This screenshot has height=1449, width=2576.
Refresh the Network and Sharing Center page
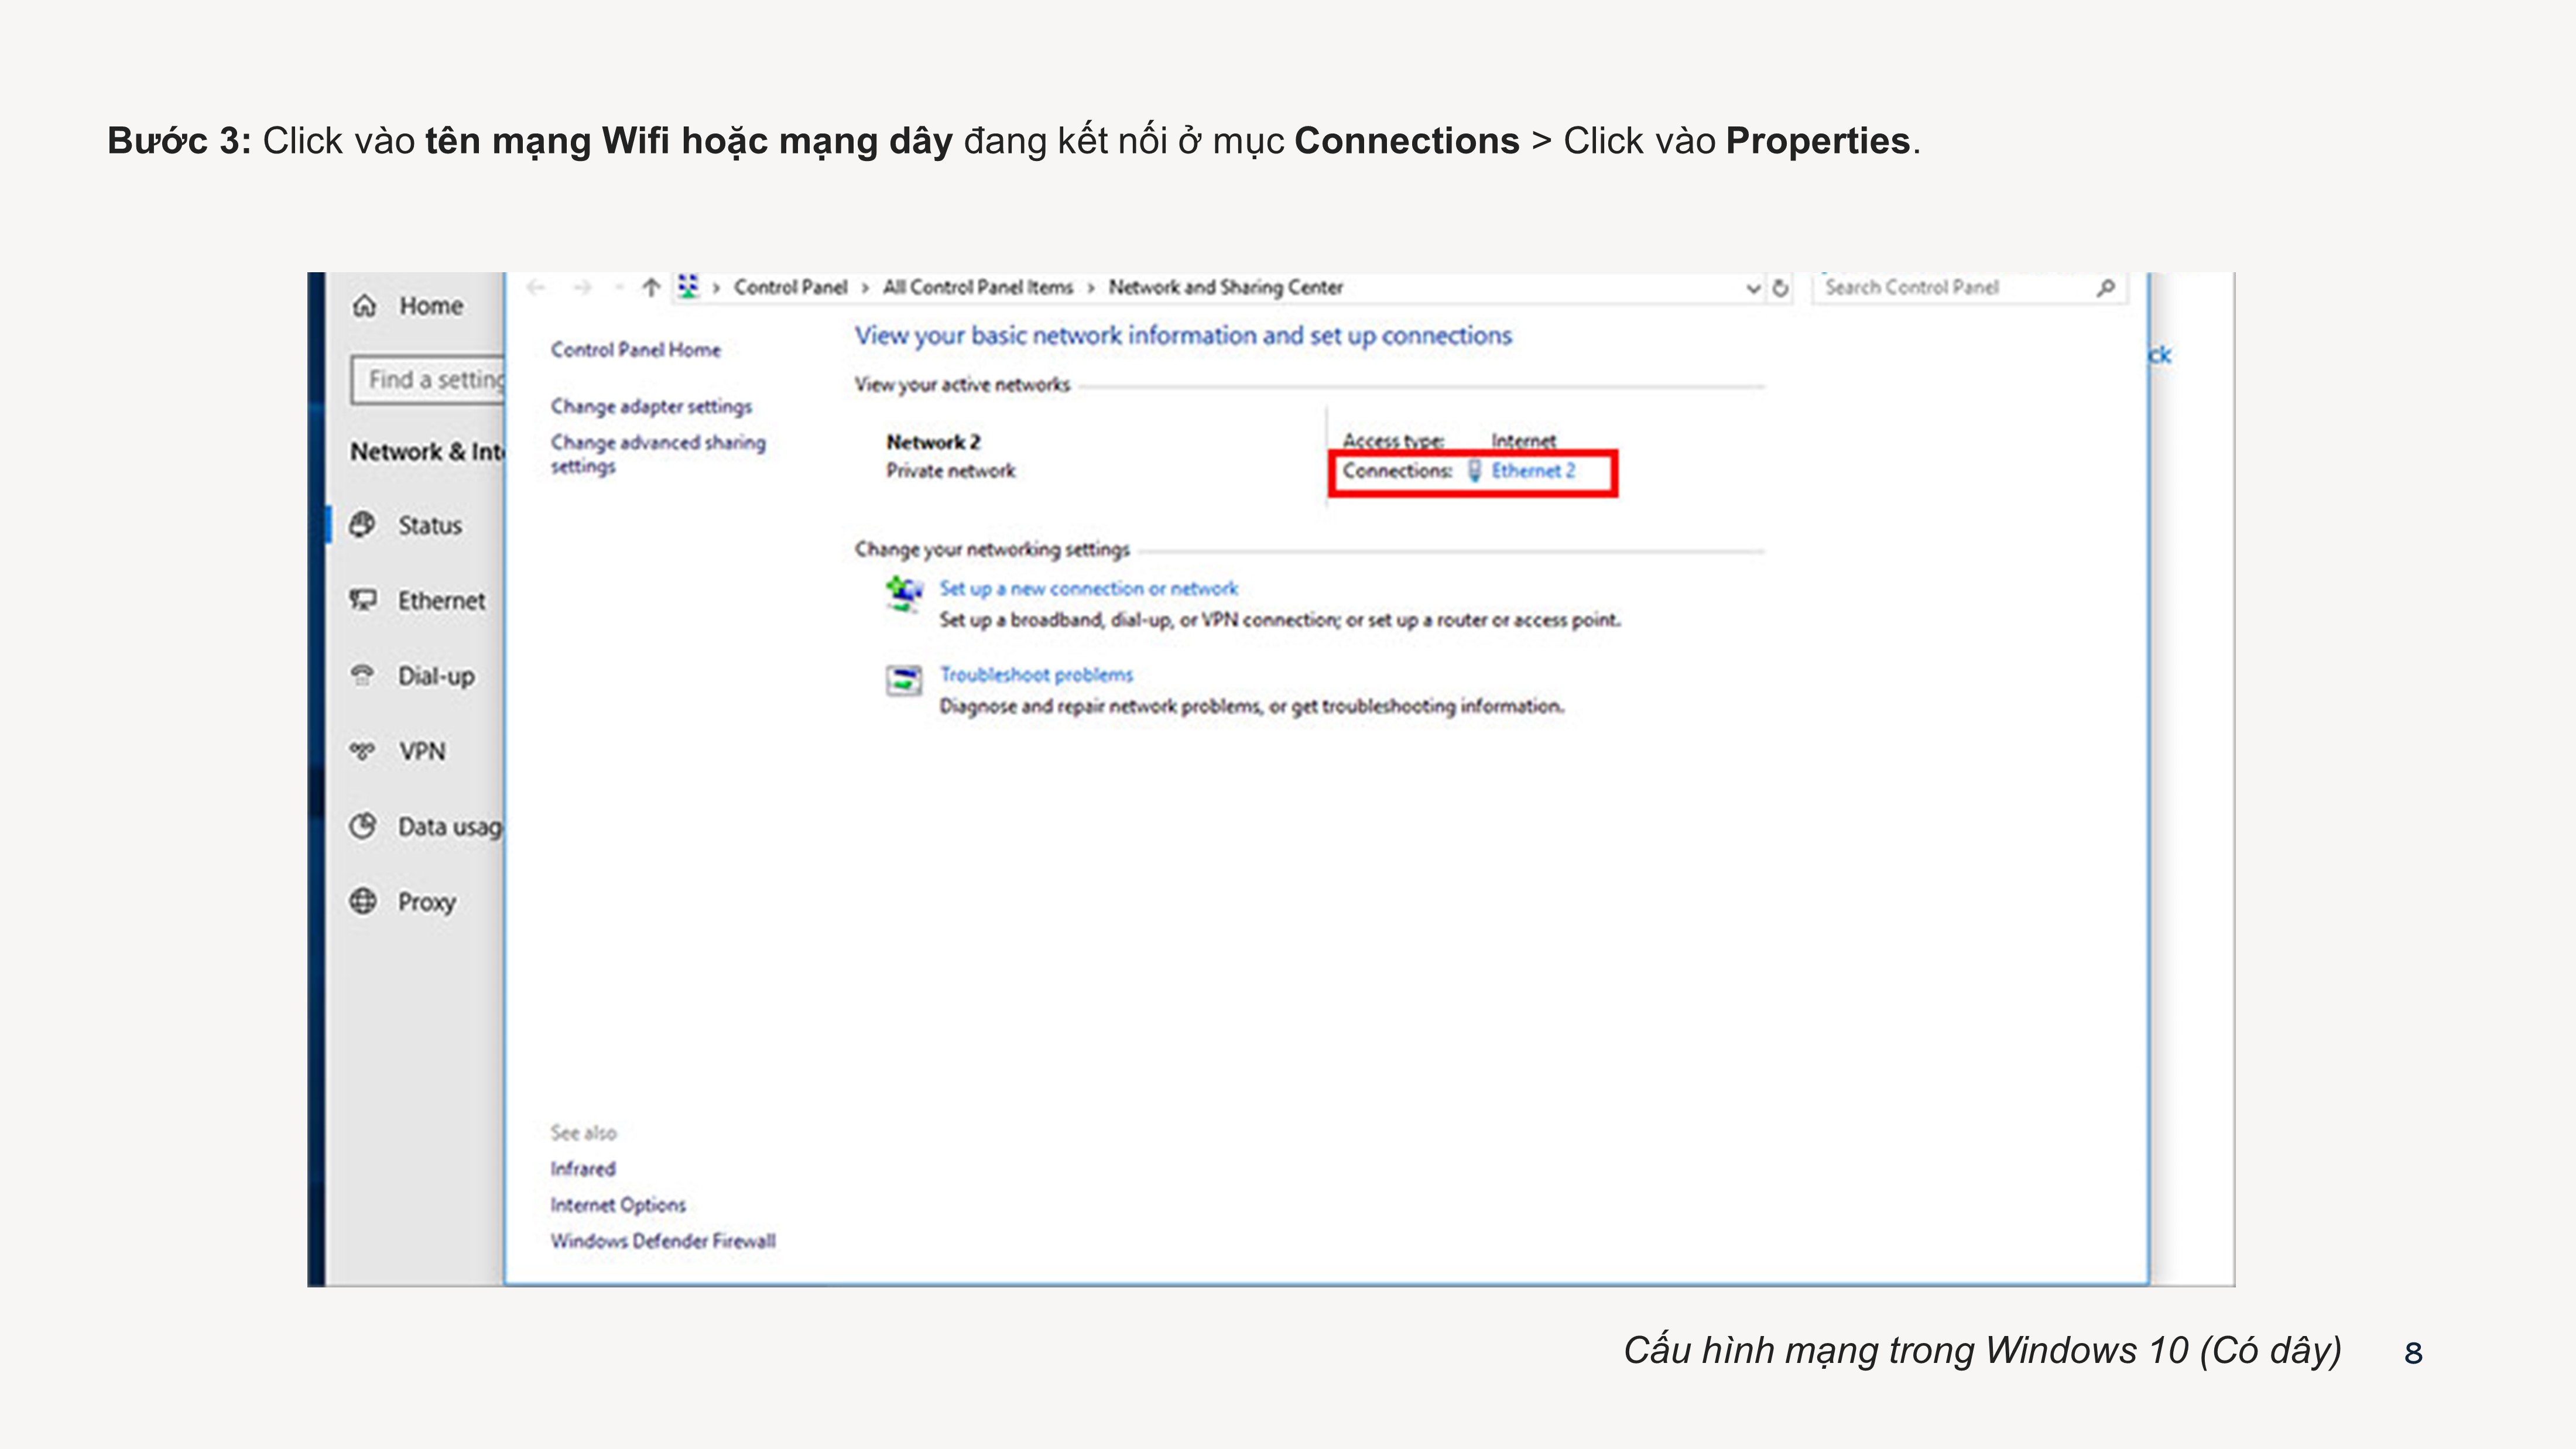(x=1781, y=288)
